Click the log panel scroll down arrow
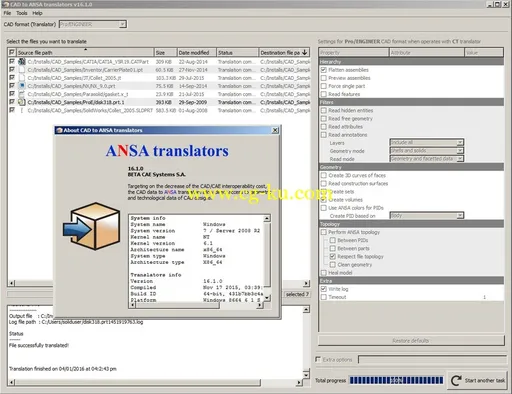The width and height of the screenshot is (512, 394). point(306,375)
